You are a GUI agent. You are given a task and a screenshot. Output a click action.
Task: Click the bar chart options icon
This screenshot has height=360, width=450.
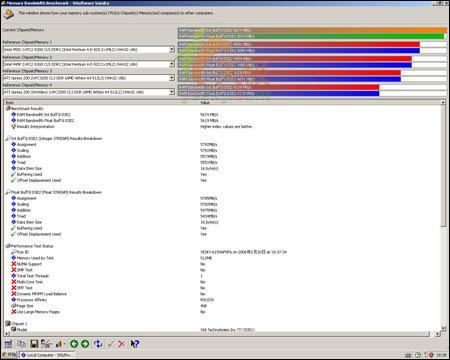pyautogui.click(x=59, y=344)
